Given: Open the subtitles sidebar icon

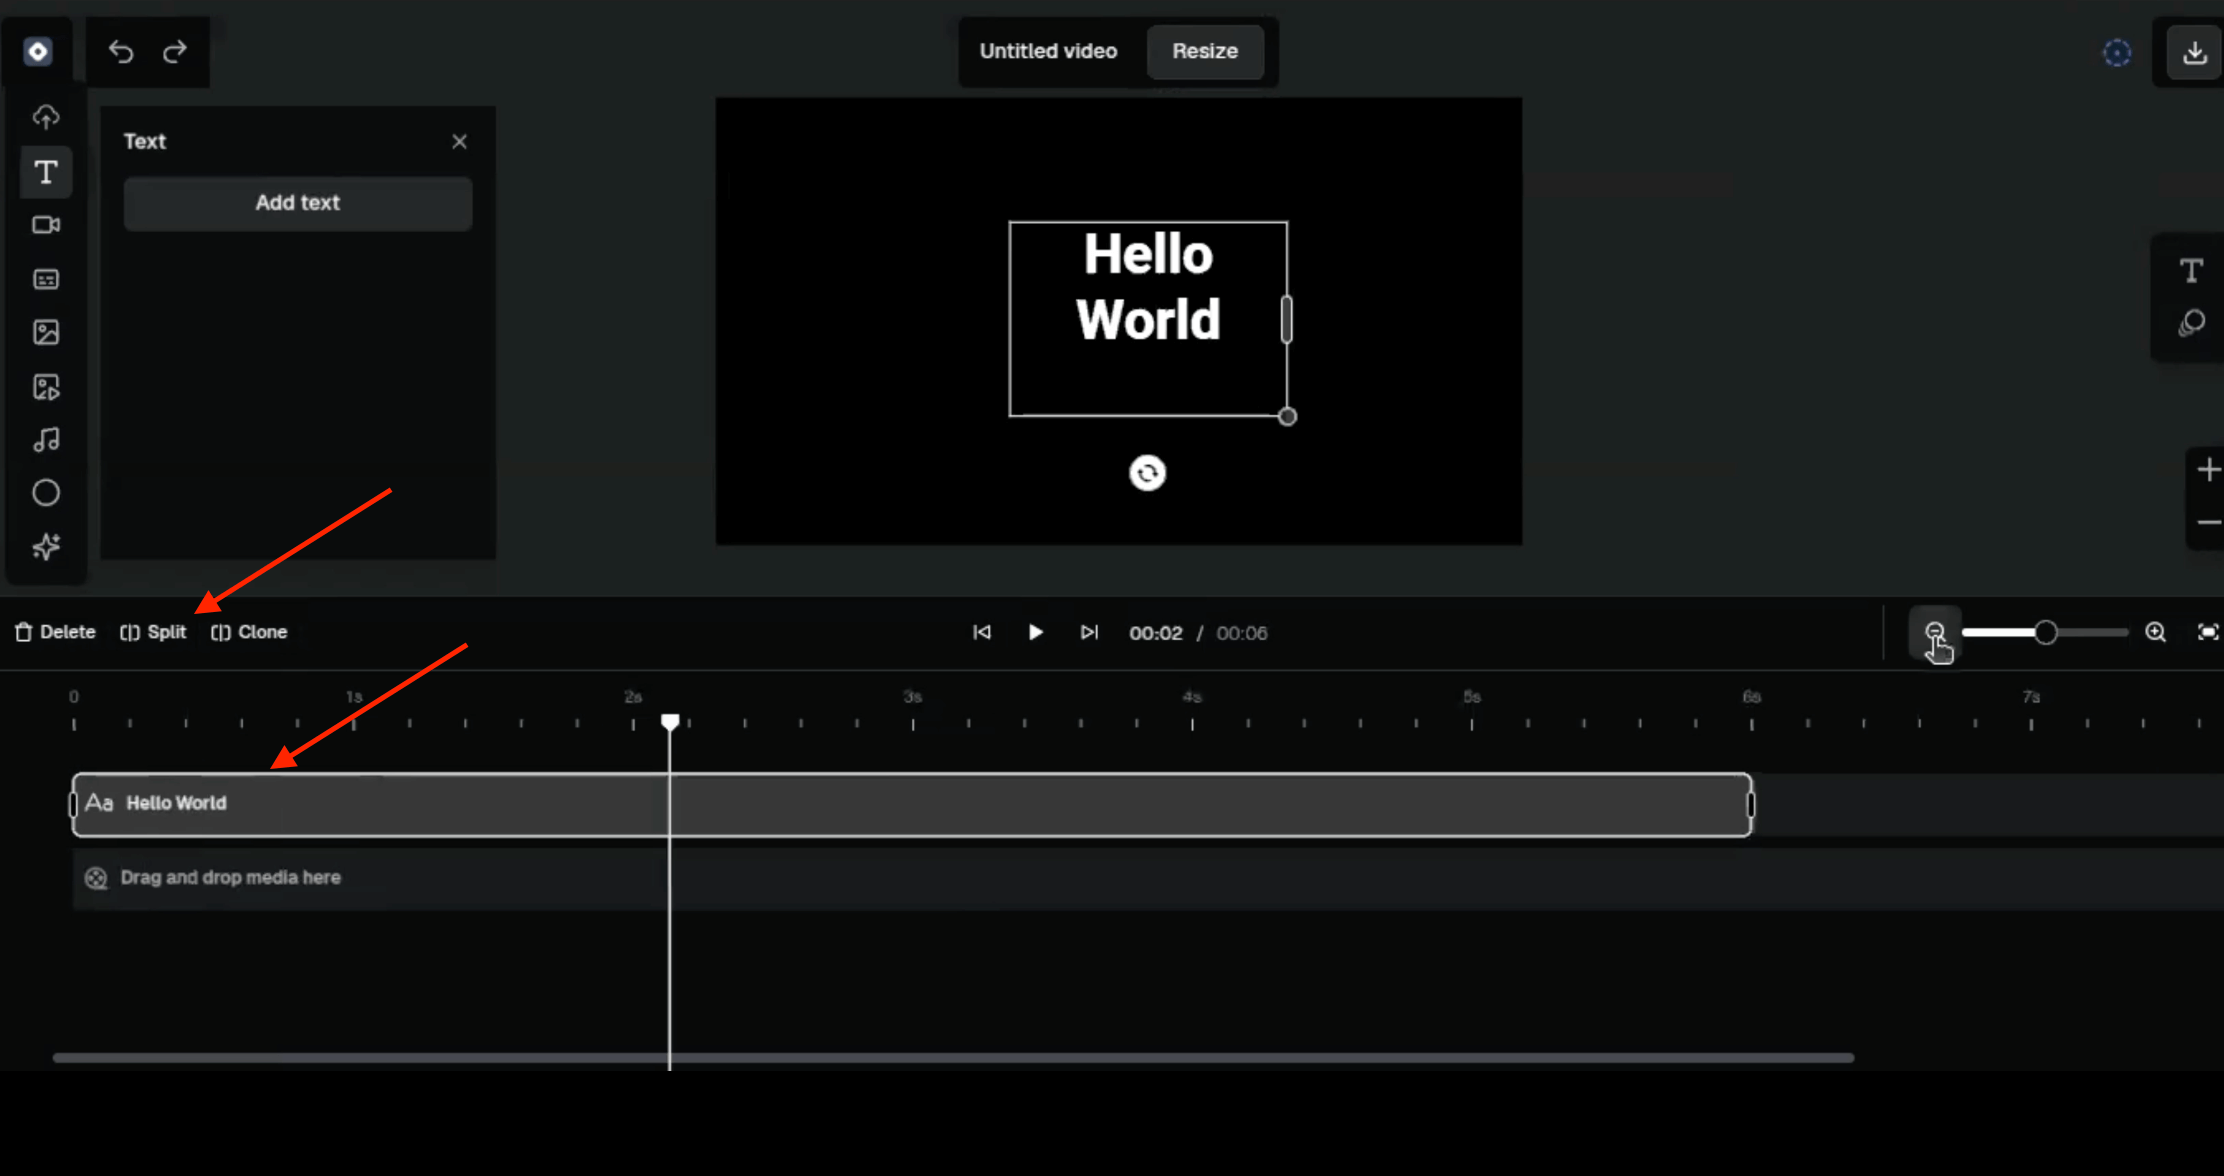Looking at the screenshot, I should tap(46, 279).
